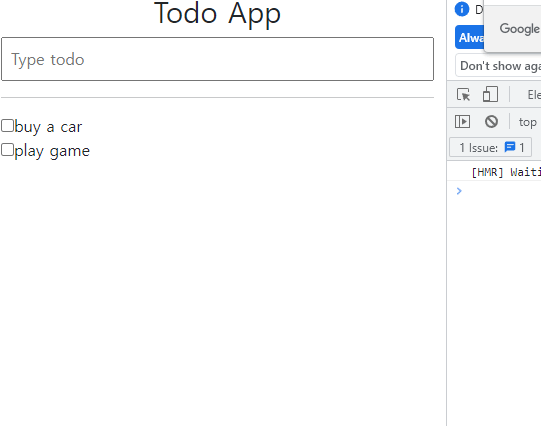Click the Google text in the popup
The image size is (541, 426).
[520, 29]
